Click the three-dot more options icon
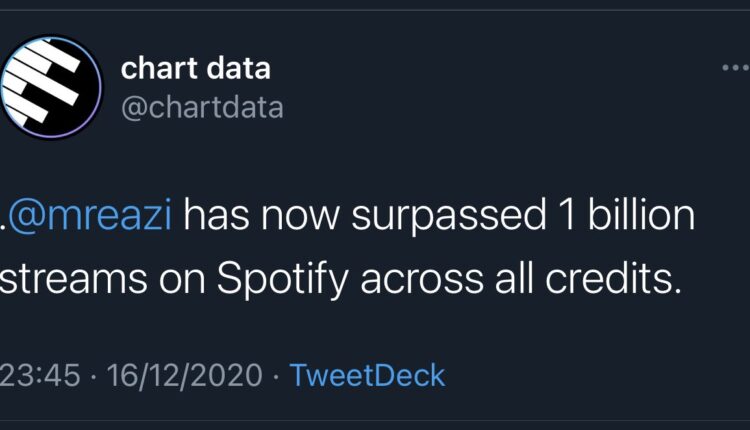Viewport: 750px width, 430px height. click(x=734, y=68)
